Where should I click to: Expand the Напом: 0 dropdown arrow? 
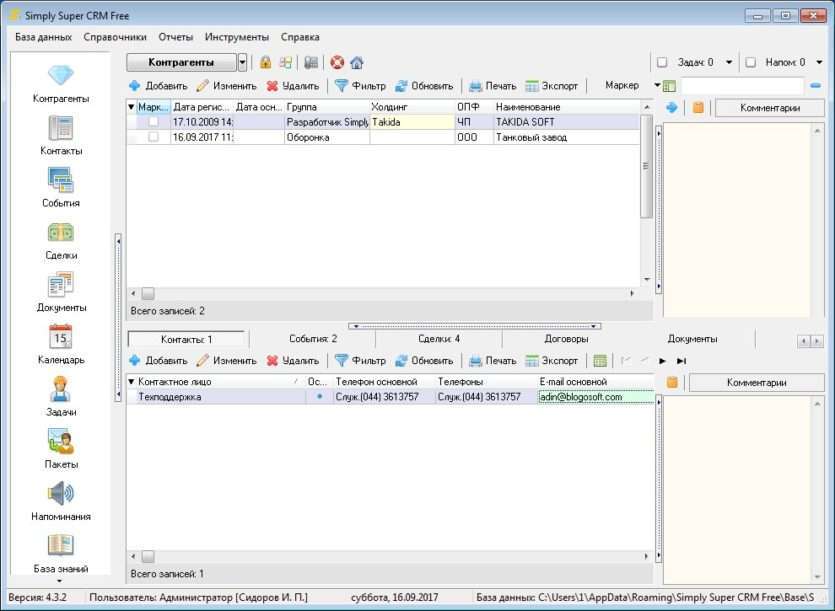(820, 62)
